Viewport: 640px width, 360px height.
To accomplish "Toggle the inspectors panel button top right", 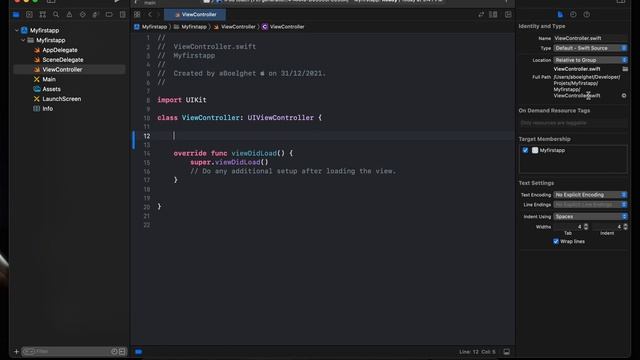I will click(x=620, y=2).
